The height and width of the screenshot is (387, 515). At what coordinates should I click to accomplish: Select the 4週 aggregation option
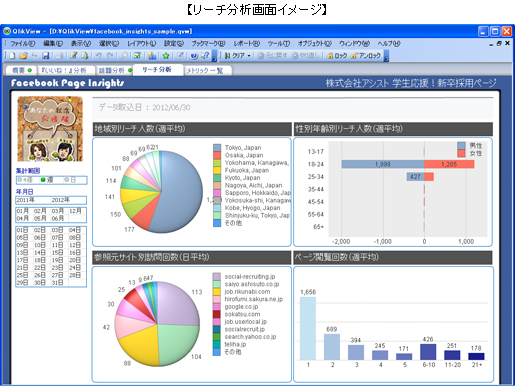click(x=25, y=180)
